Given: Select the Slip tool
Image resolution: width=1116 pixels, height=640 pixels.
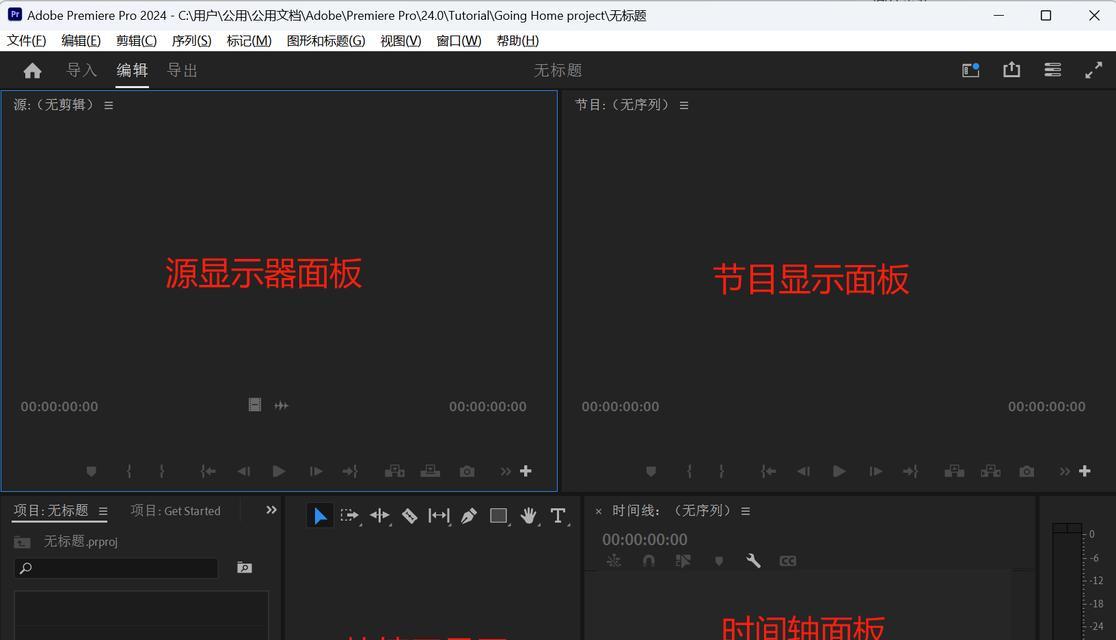Looking at the screenshot, I should coord(439,515).
